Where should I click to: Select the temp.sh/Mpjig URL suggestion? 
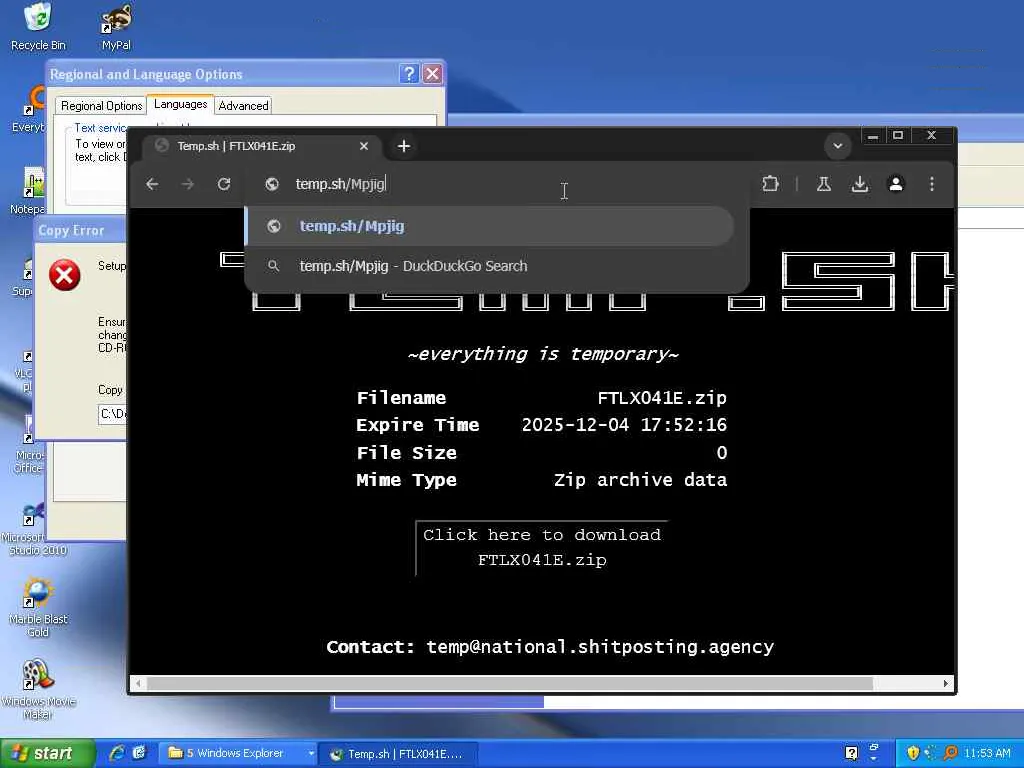tap(490, 226)
